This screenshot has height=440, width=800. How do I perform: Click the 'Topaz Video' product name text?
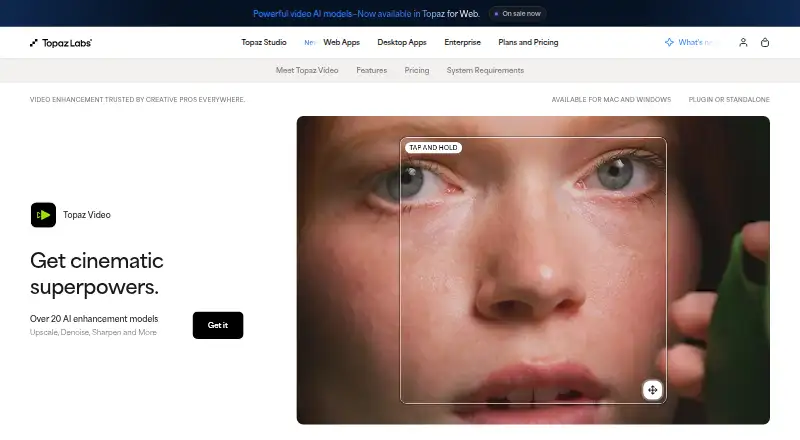pyautogui.click(x=87, y=215)
